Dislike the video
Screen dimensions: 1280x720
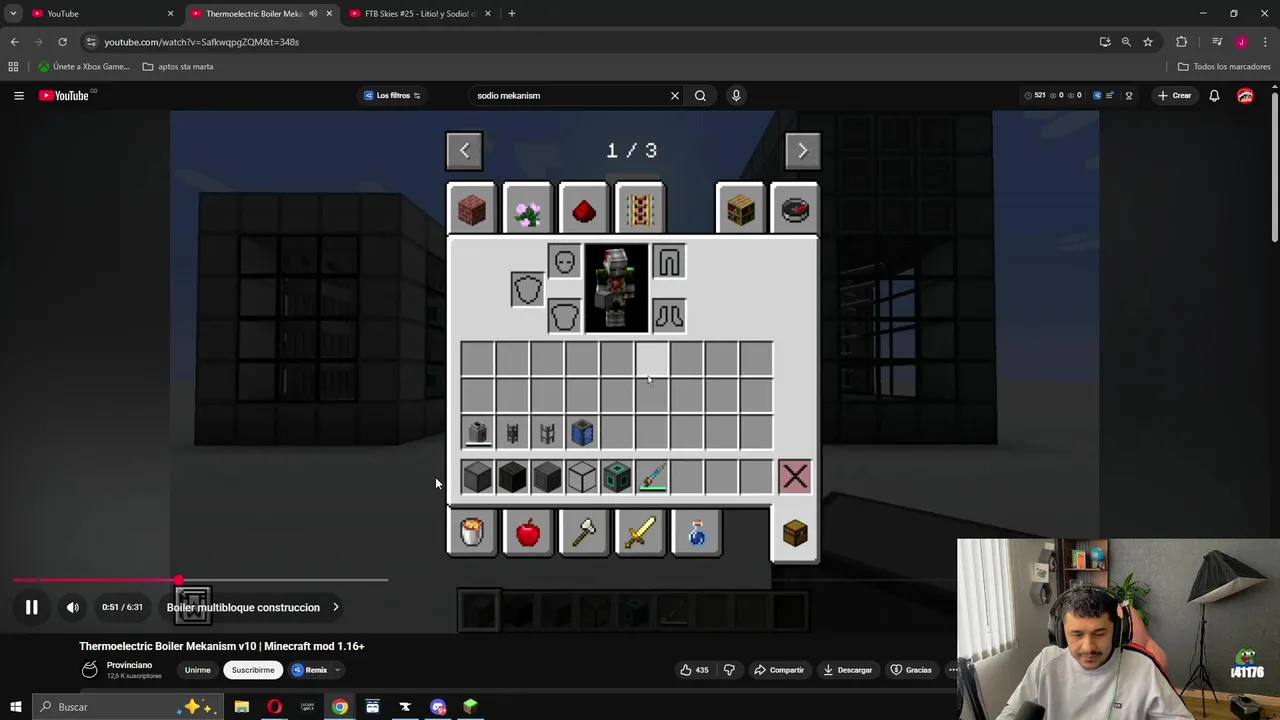point(729,670)
